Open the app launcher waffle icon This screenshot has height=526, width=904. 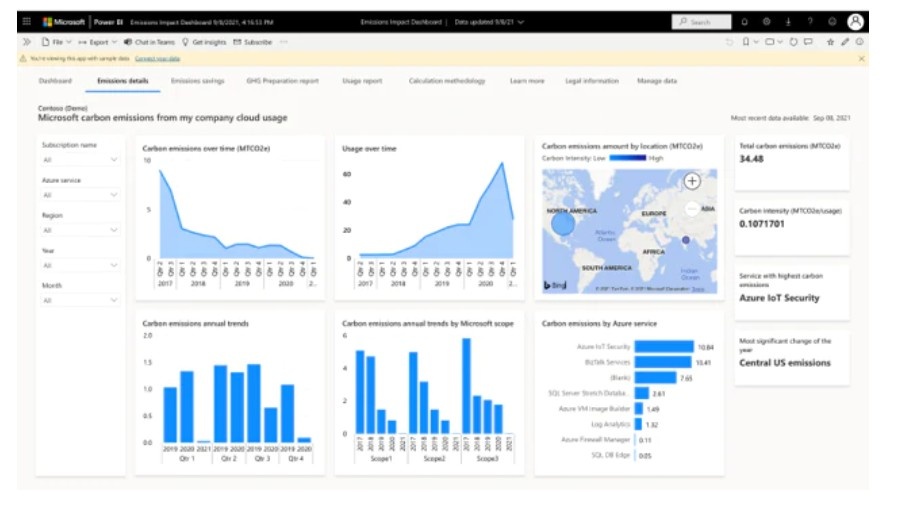27,21
